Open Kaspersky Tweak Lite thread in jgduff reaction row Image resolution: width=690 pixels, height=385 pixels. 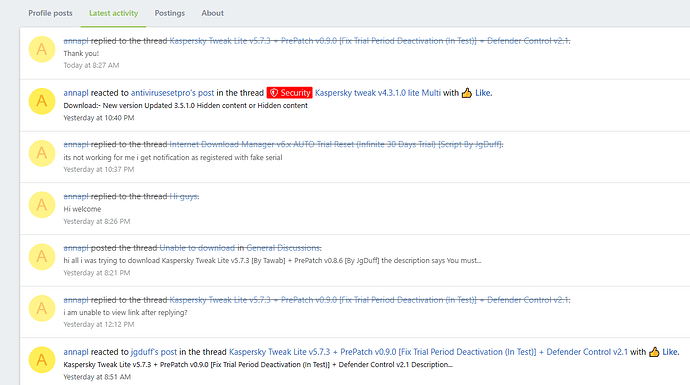429,352
